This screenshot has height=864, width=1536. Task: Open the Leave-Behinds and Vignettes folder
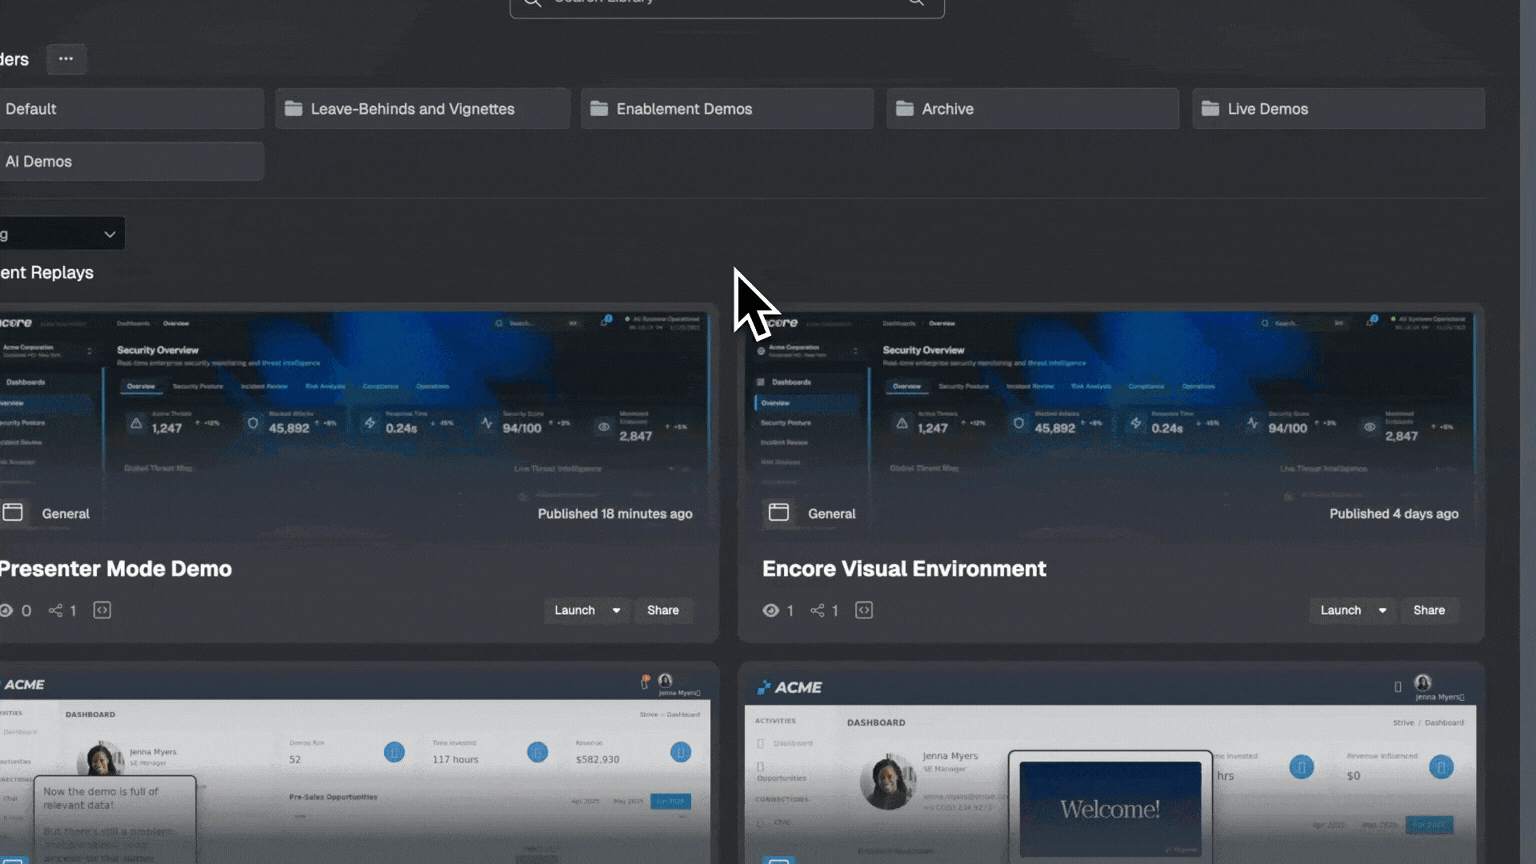tap(422, 109)
